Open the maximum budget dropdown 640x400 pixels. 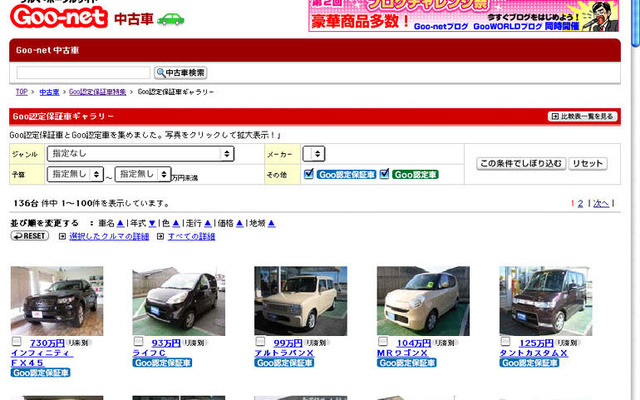click(x=143, y=174)
